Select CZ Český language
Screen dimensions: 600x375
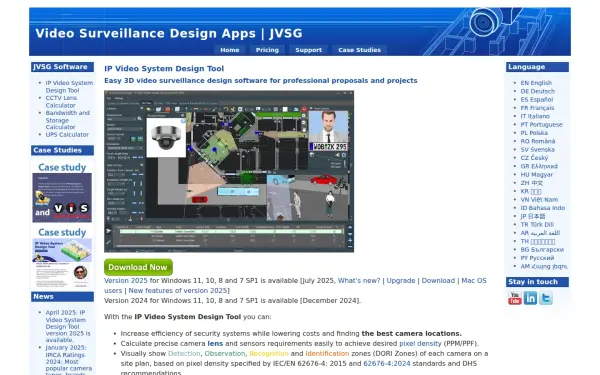534,158
